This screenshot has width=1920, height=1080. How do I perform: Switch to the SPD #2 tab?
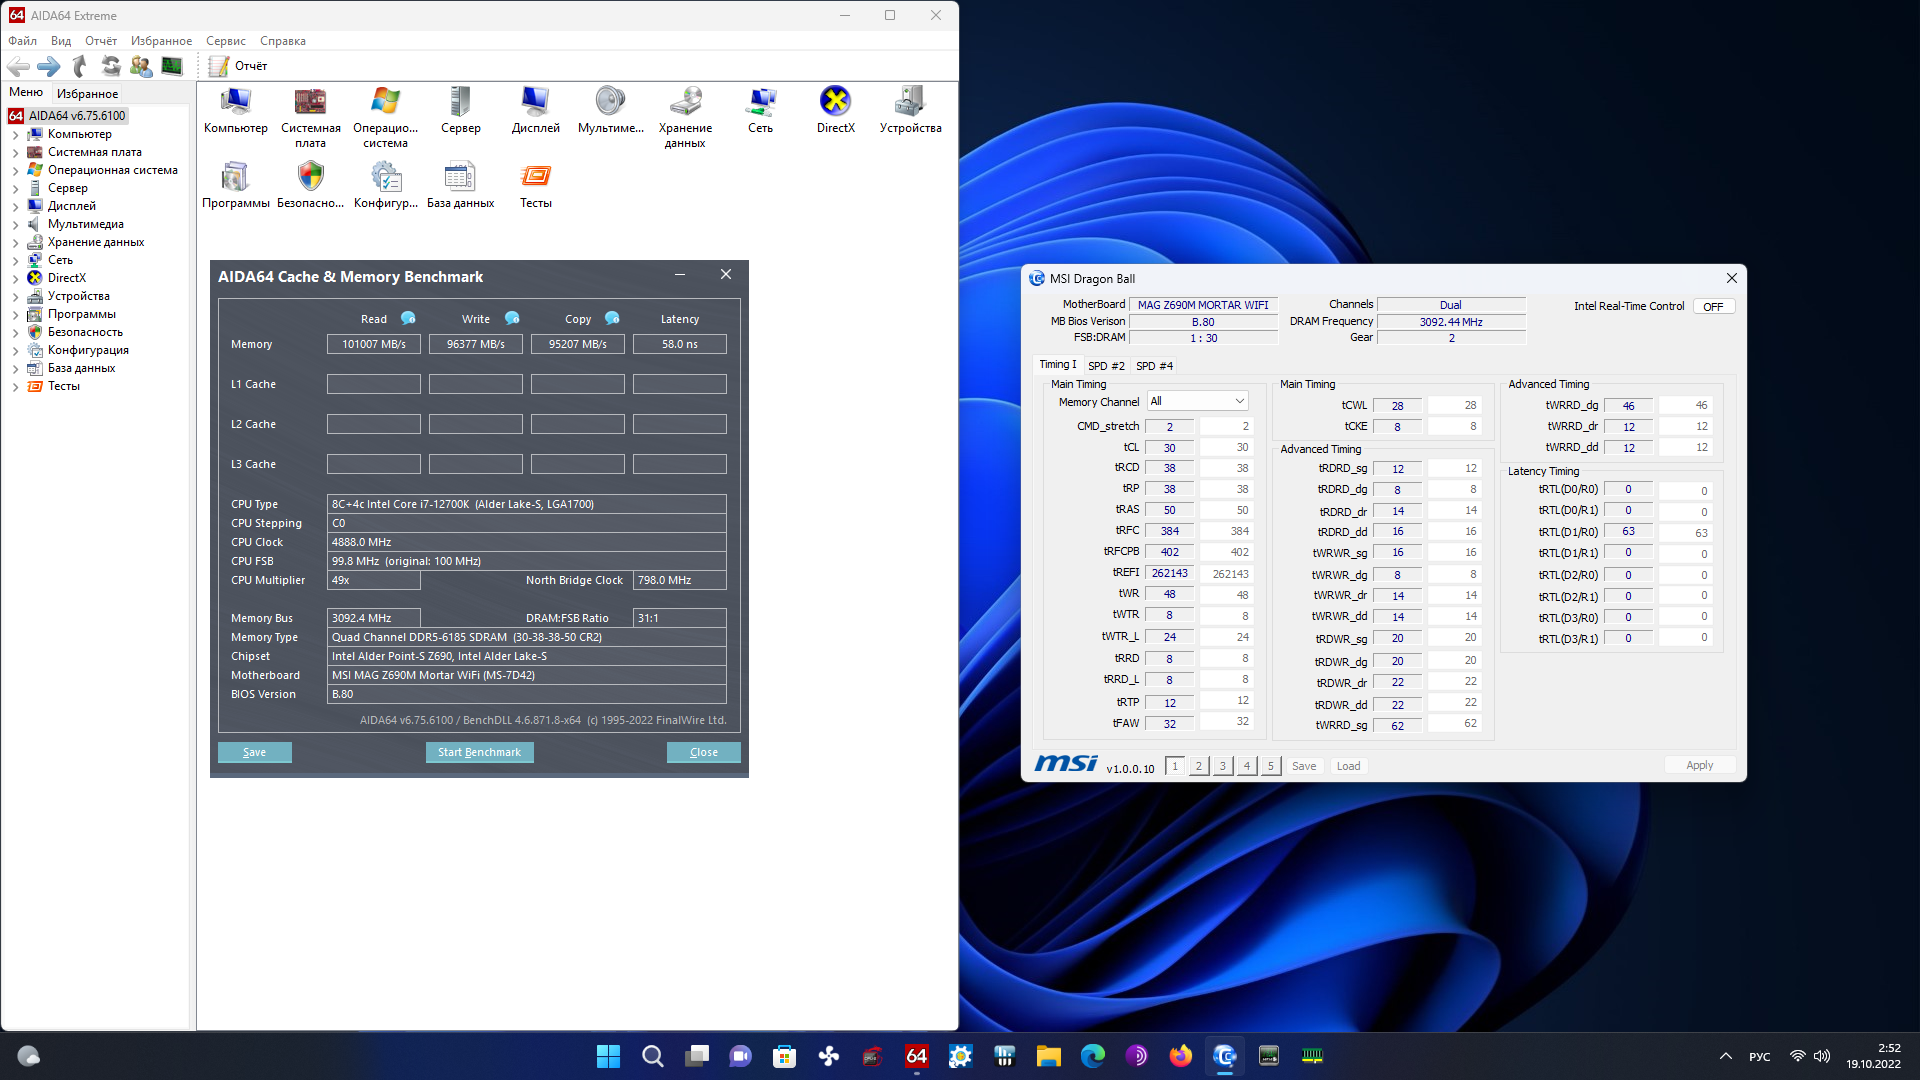1106,366
